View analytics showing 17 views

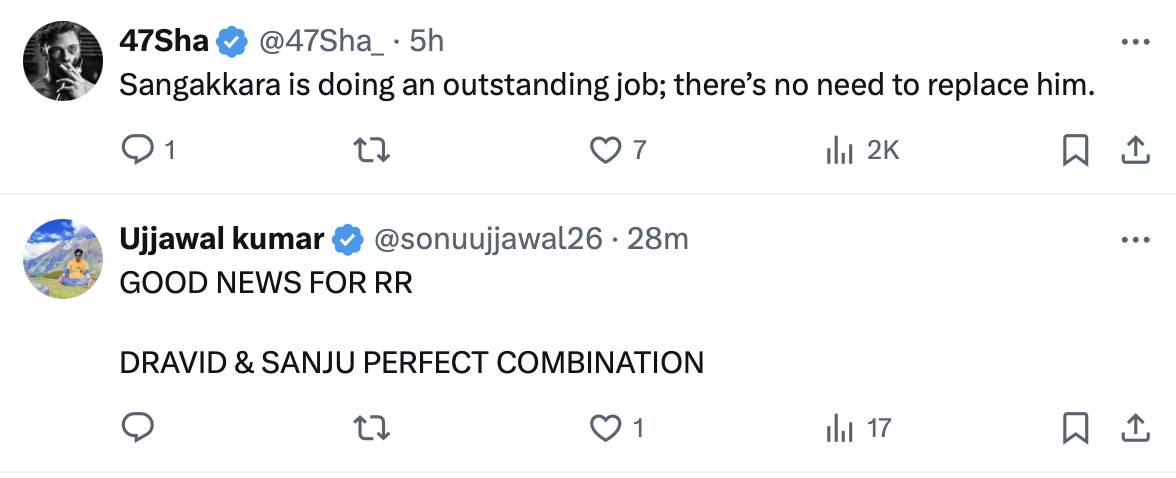840,428
